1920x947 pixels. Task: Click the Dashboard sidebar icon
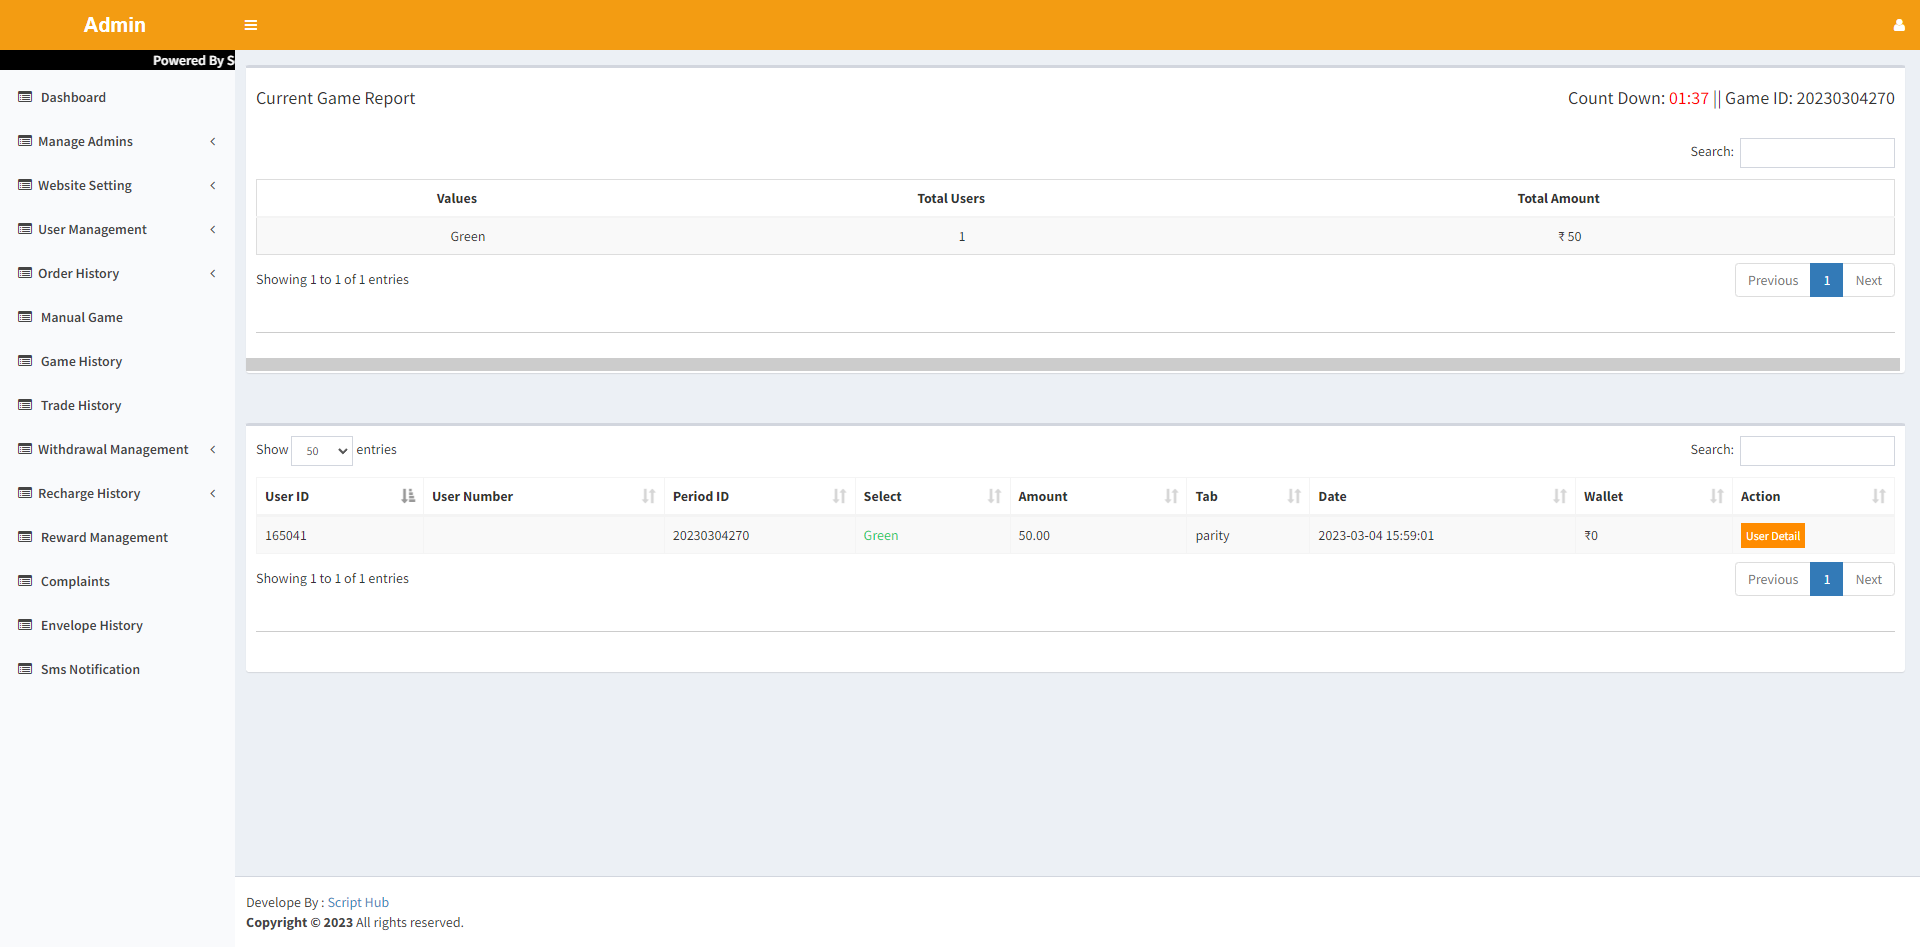tap(26, 97)
